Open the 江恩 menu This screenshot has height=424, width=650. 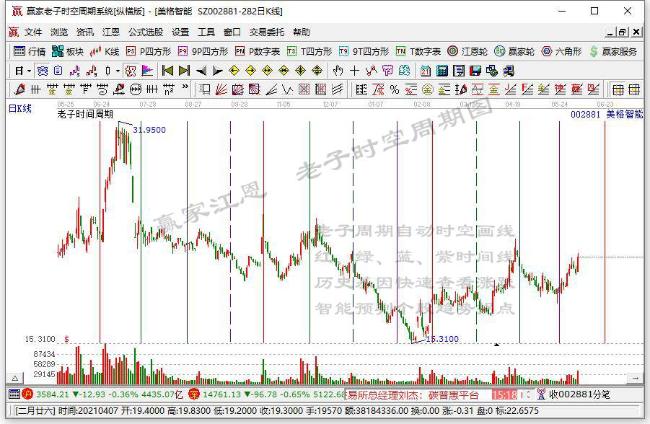(111, 32)
